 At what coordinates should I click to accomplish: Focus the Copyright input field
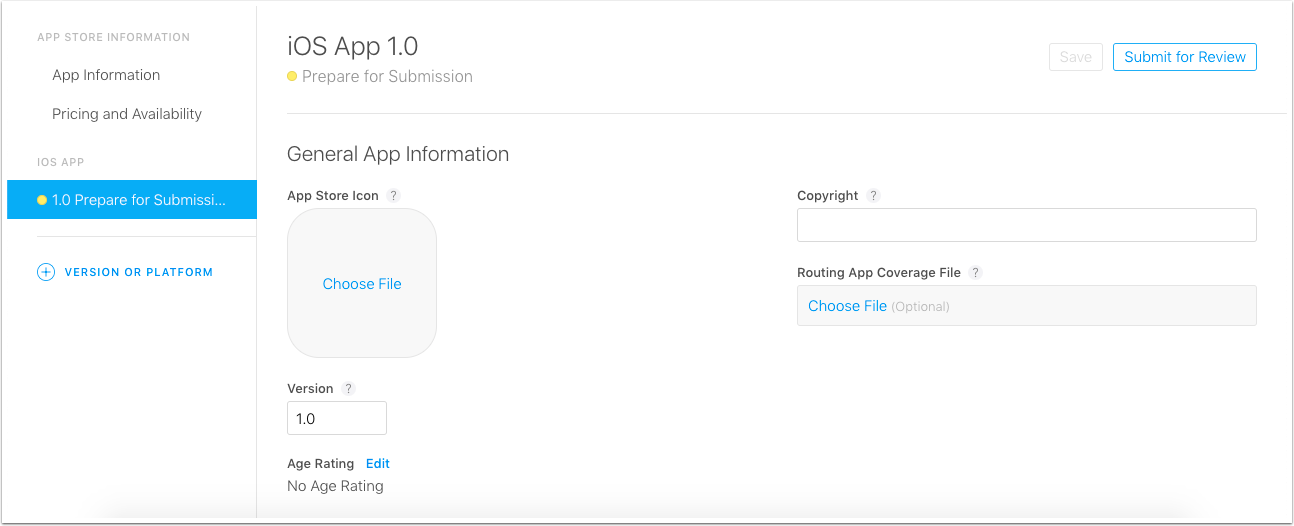[x=1027, y=225]
